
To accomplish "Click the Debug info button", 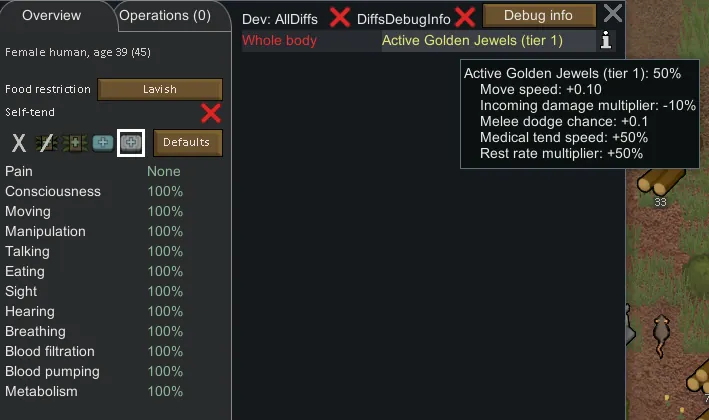I will coord(538,15).
